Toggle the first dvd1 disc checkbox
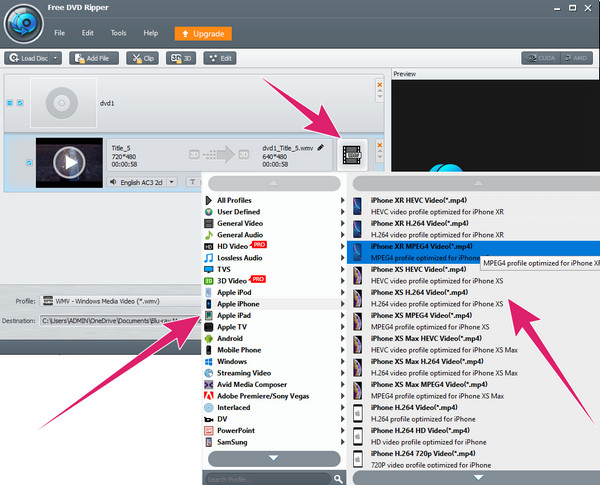Viewport: 600px width, 485px height. pos(10,103)
